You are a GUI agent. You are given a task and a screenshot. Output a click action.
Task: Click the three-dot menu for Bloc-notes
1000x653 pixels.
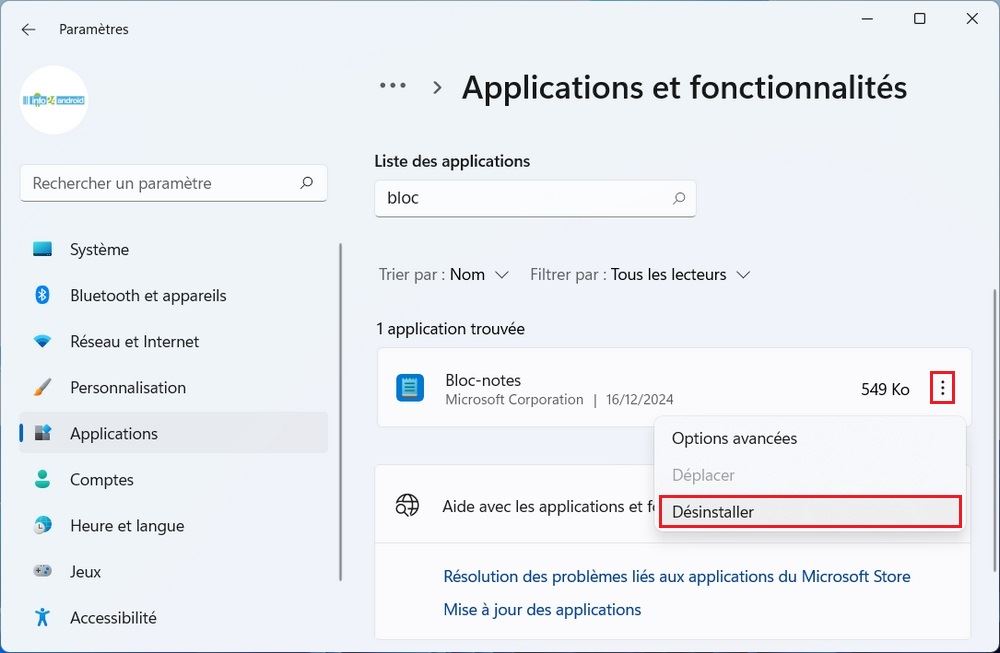[x=942, y=388]
